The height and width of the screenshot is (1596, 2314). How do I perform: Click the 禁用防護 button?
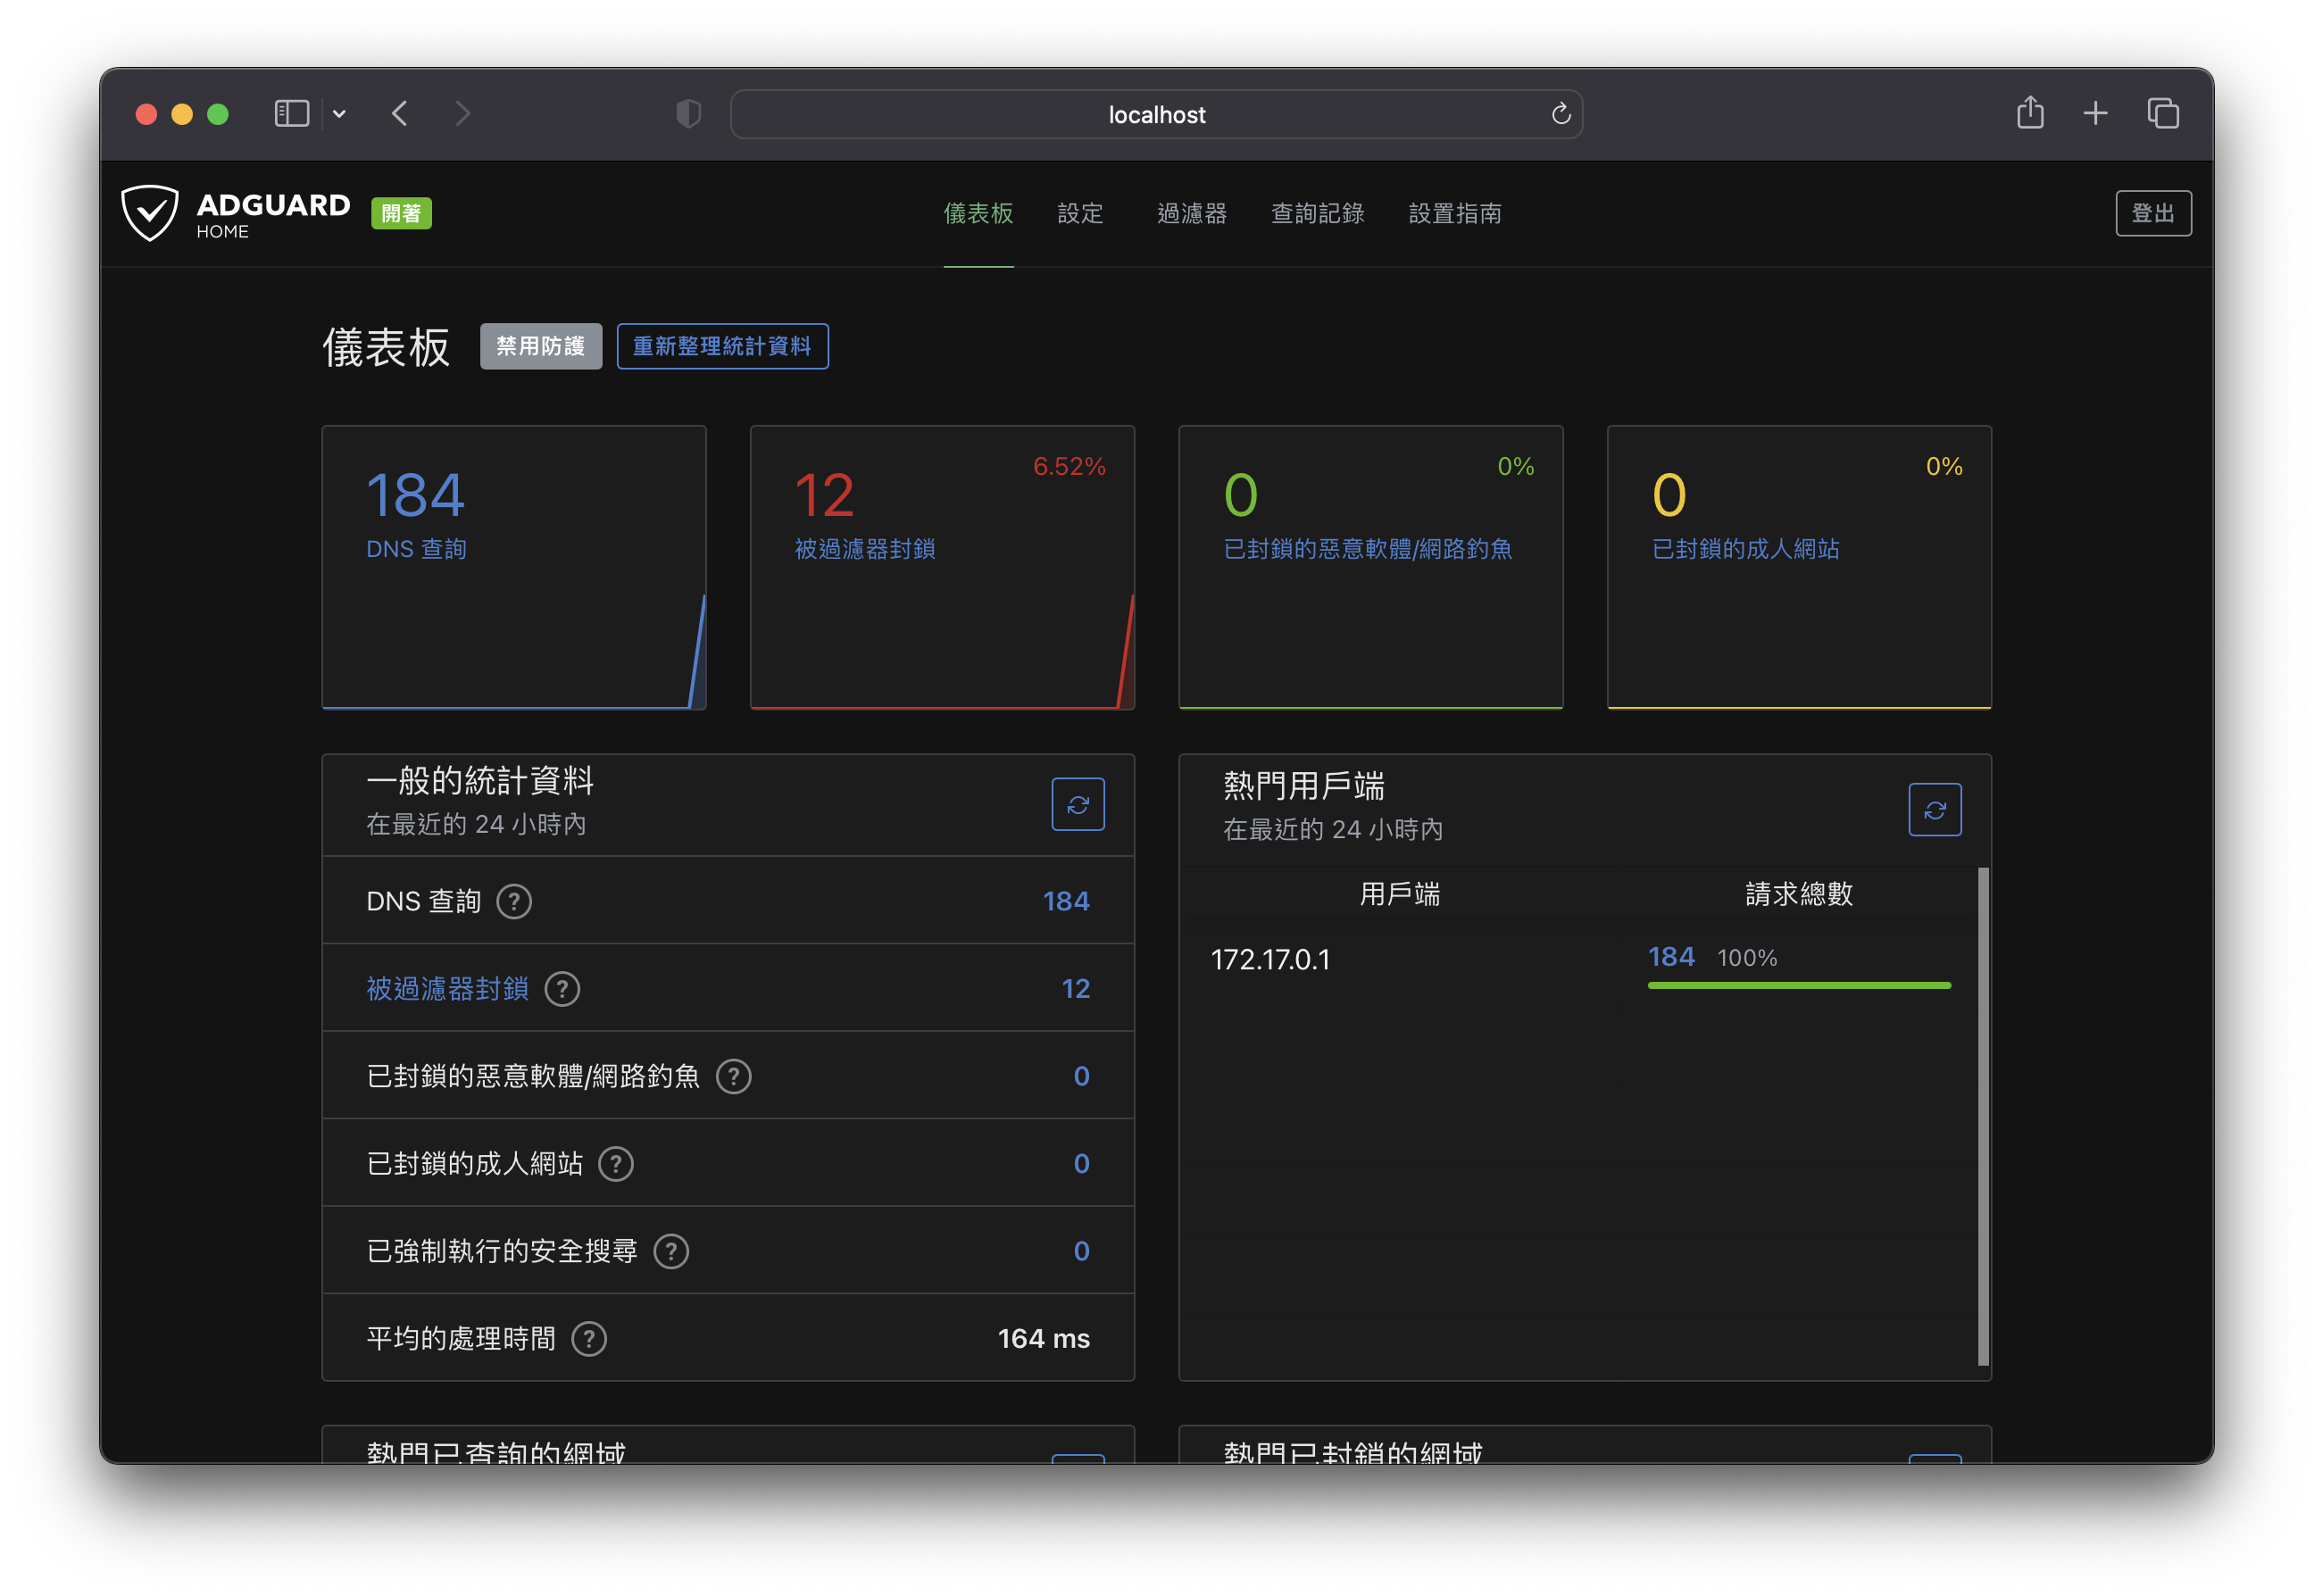(x=541, y=346)
